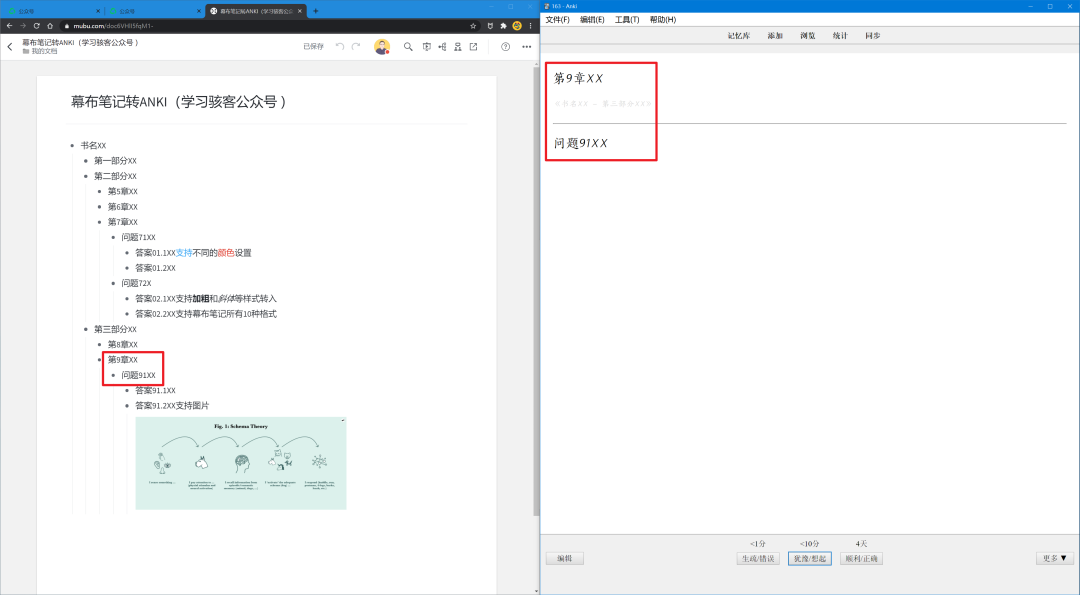Open the 文件(F) menu in Anki

click(557, 19)
